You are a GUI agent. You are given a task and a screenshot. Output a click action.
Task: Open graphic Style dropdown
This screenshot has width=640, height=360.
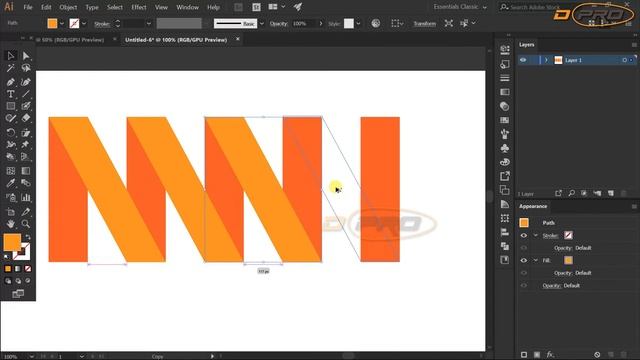tap(358, 24)
